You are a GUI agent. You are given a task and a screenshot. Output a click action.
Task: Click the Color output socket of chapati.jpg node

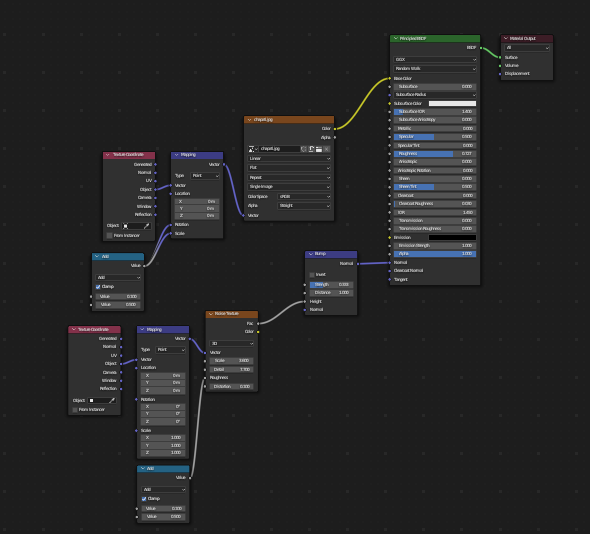coord(335,129)
